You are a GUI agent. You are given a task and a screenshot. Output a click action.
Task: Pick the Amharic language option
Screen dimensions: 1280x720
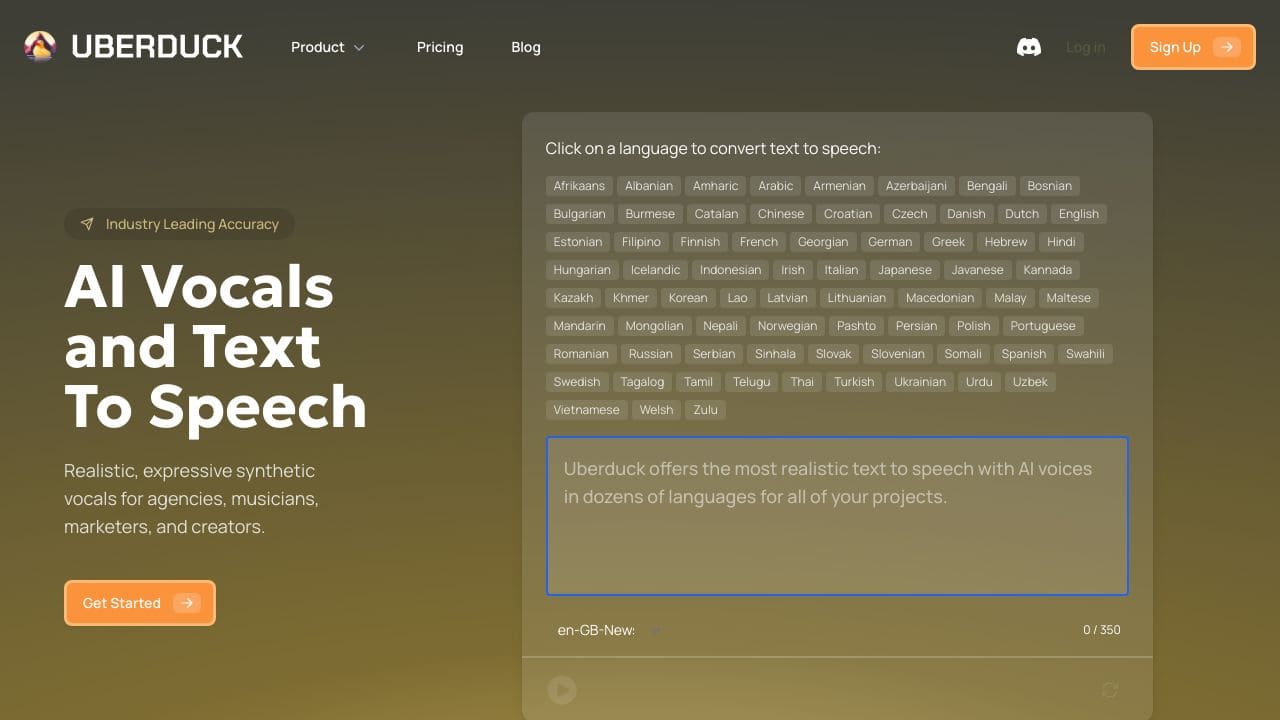tap(716, 186)
